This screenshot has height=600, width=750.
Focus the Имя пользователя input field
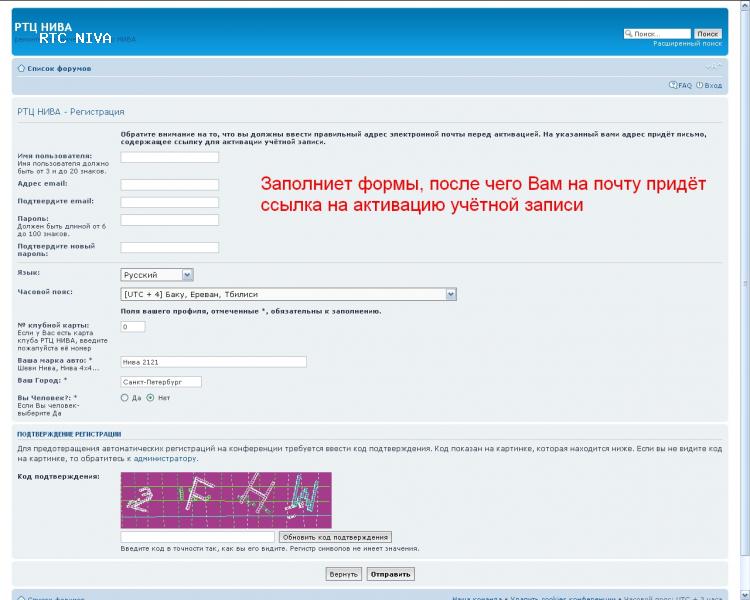pyautogui.click(x=170, y=157)
